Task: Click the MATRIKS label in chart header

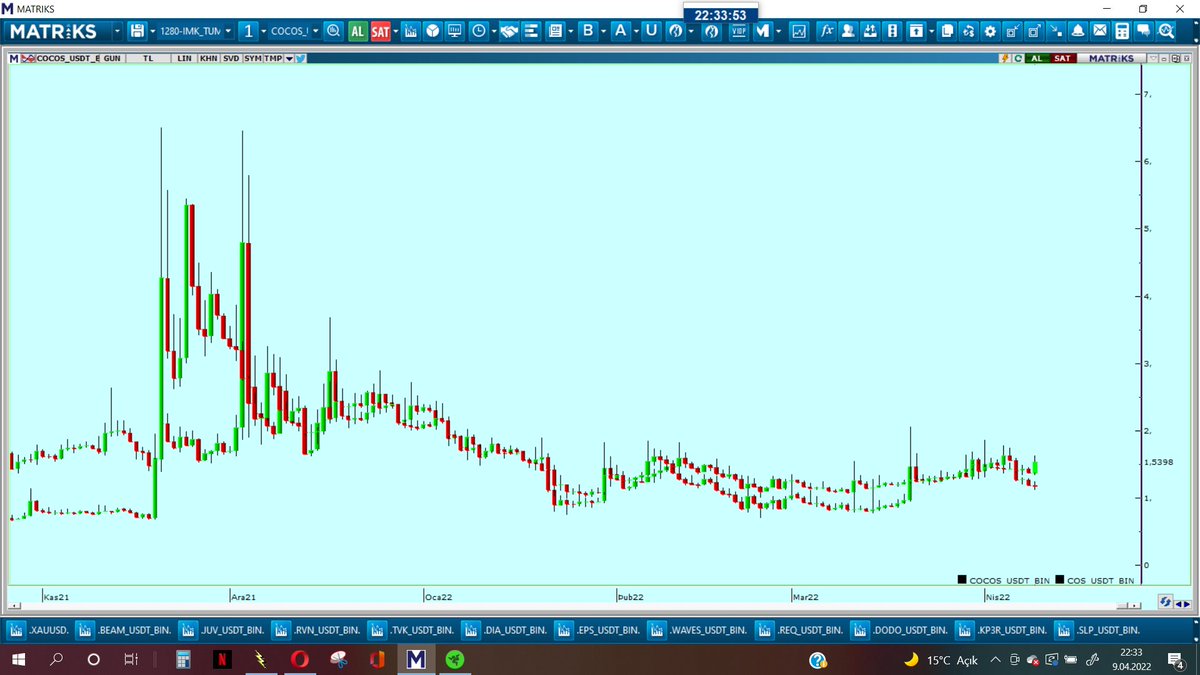Action: (x=1110, y=58)
